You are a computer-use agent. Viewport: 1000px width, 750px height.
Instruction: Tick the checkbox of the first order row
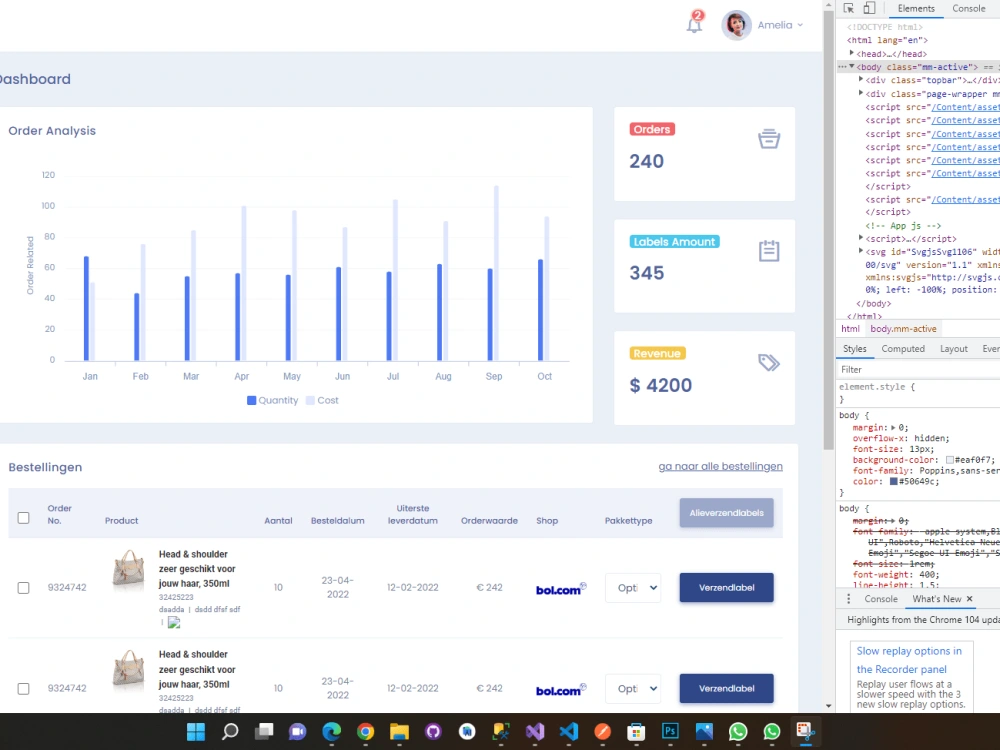click(24, 587)
